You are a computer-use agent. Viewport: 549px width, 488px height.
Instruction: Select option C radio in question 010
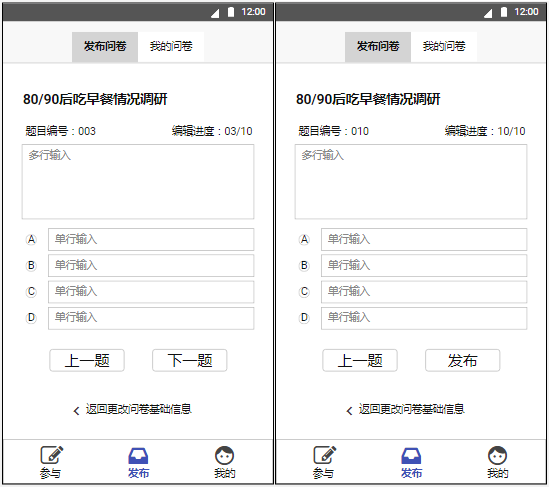click(304, 292)
